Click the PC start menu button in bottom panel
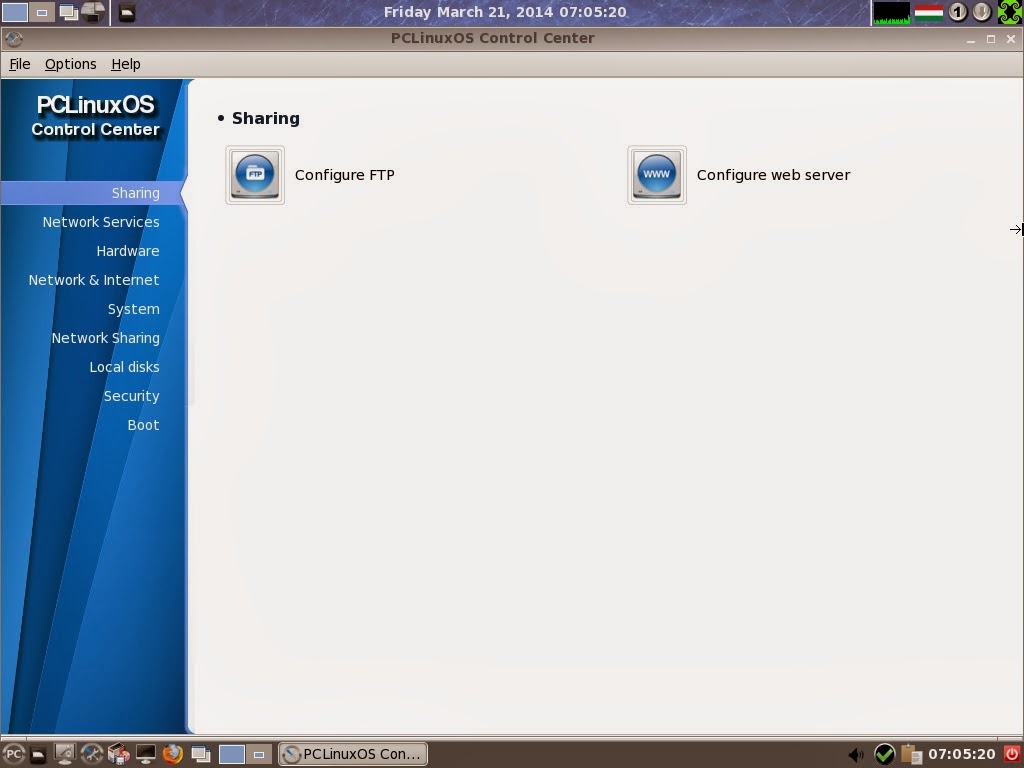 [x=13, y=754]
